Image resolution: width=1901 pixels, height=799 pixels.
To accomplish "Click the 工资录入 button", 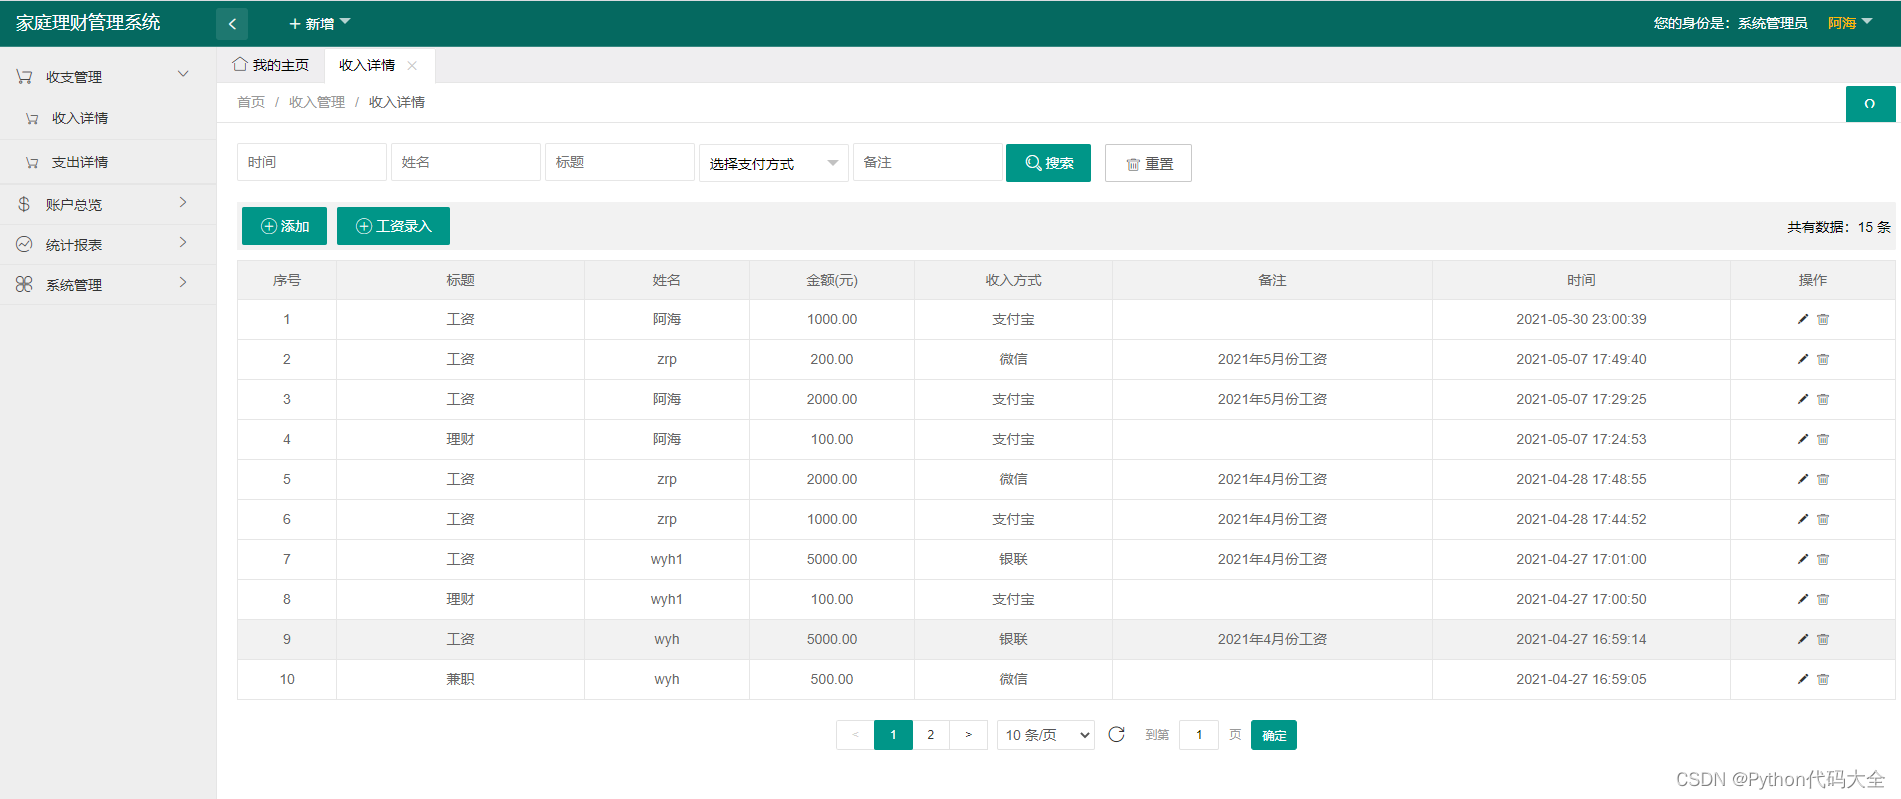I will point(393,226).
